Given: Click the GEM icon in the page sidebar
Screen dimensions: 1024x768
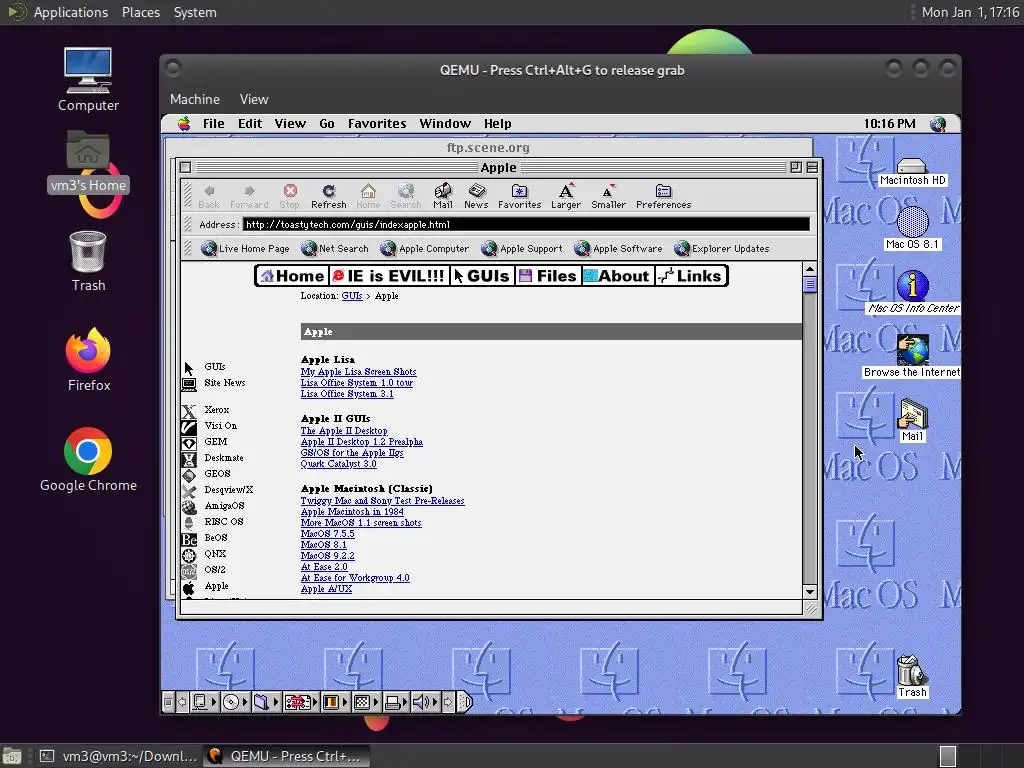Looking at the screenshot, I should coord(189,443).
